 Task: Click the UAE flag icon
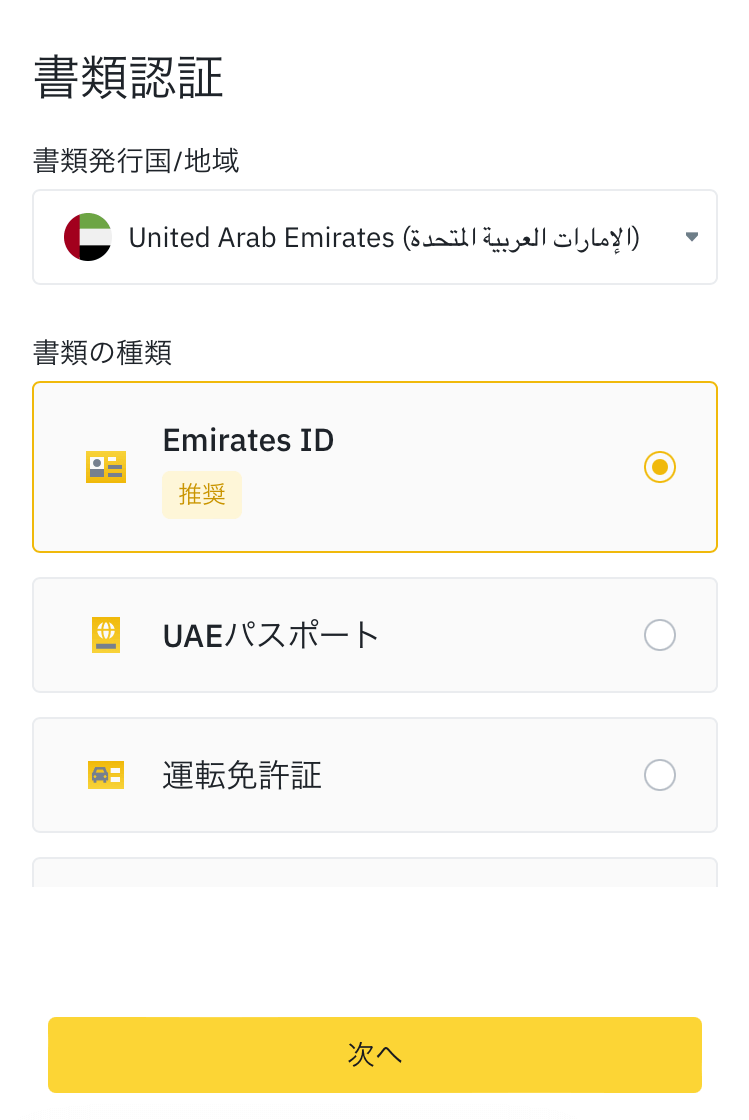[87, 237]
